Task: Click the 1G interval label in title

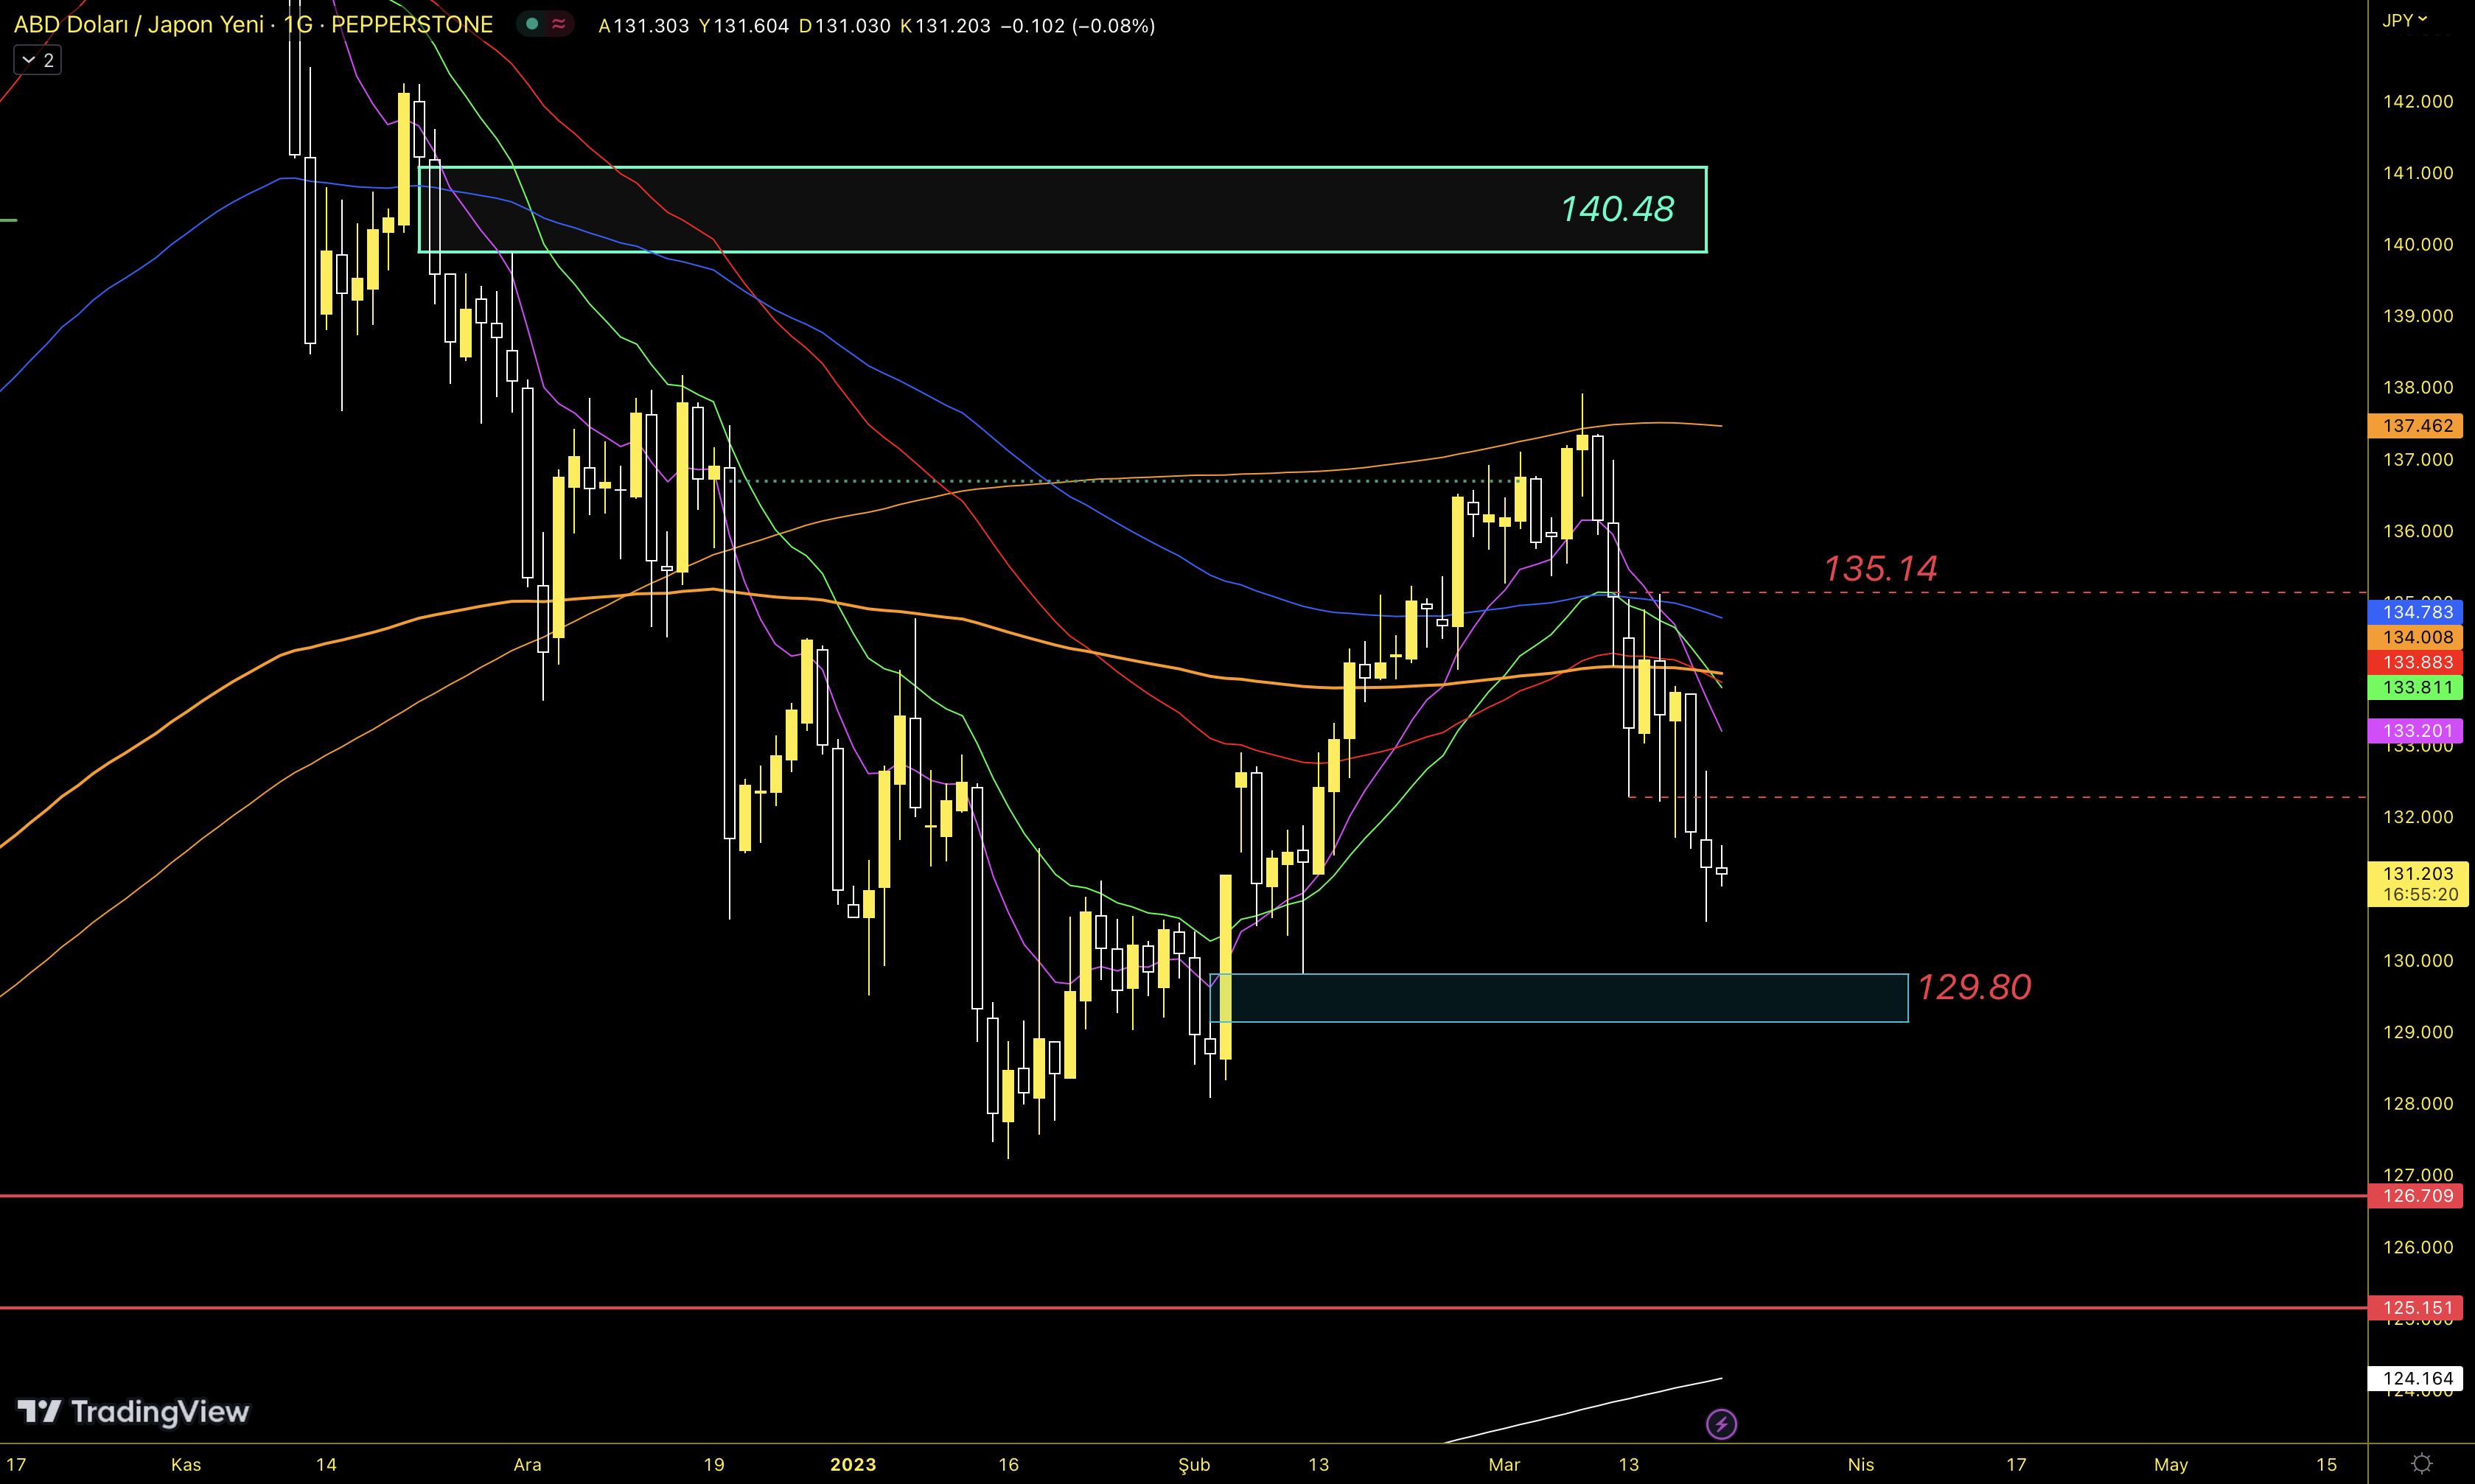Action: (297, 24)
